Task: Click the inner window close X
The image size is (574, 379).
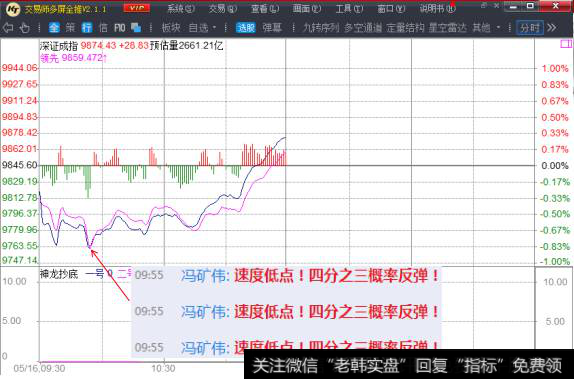Action: click(x=497, y=5)
